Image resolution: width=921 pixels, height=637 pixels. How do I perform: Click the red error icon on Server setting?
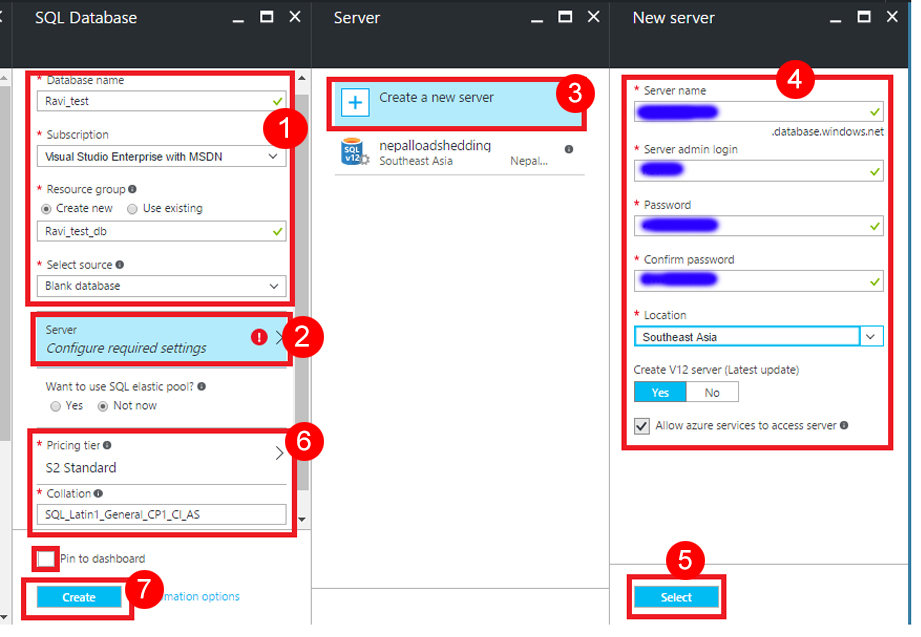[259, 337]
